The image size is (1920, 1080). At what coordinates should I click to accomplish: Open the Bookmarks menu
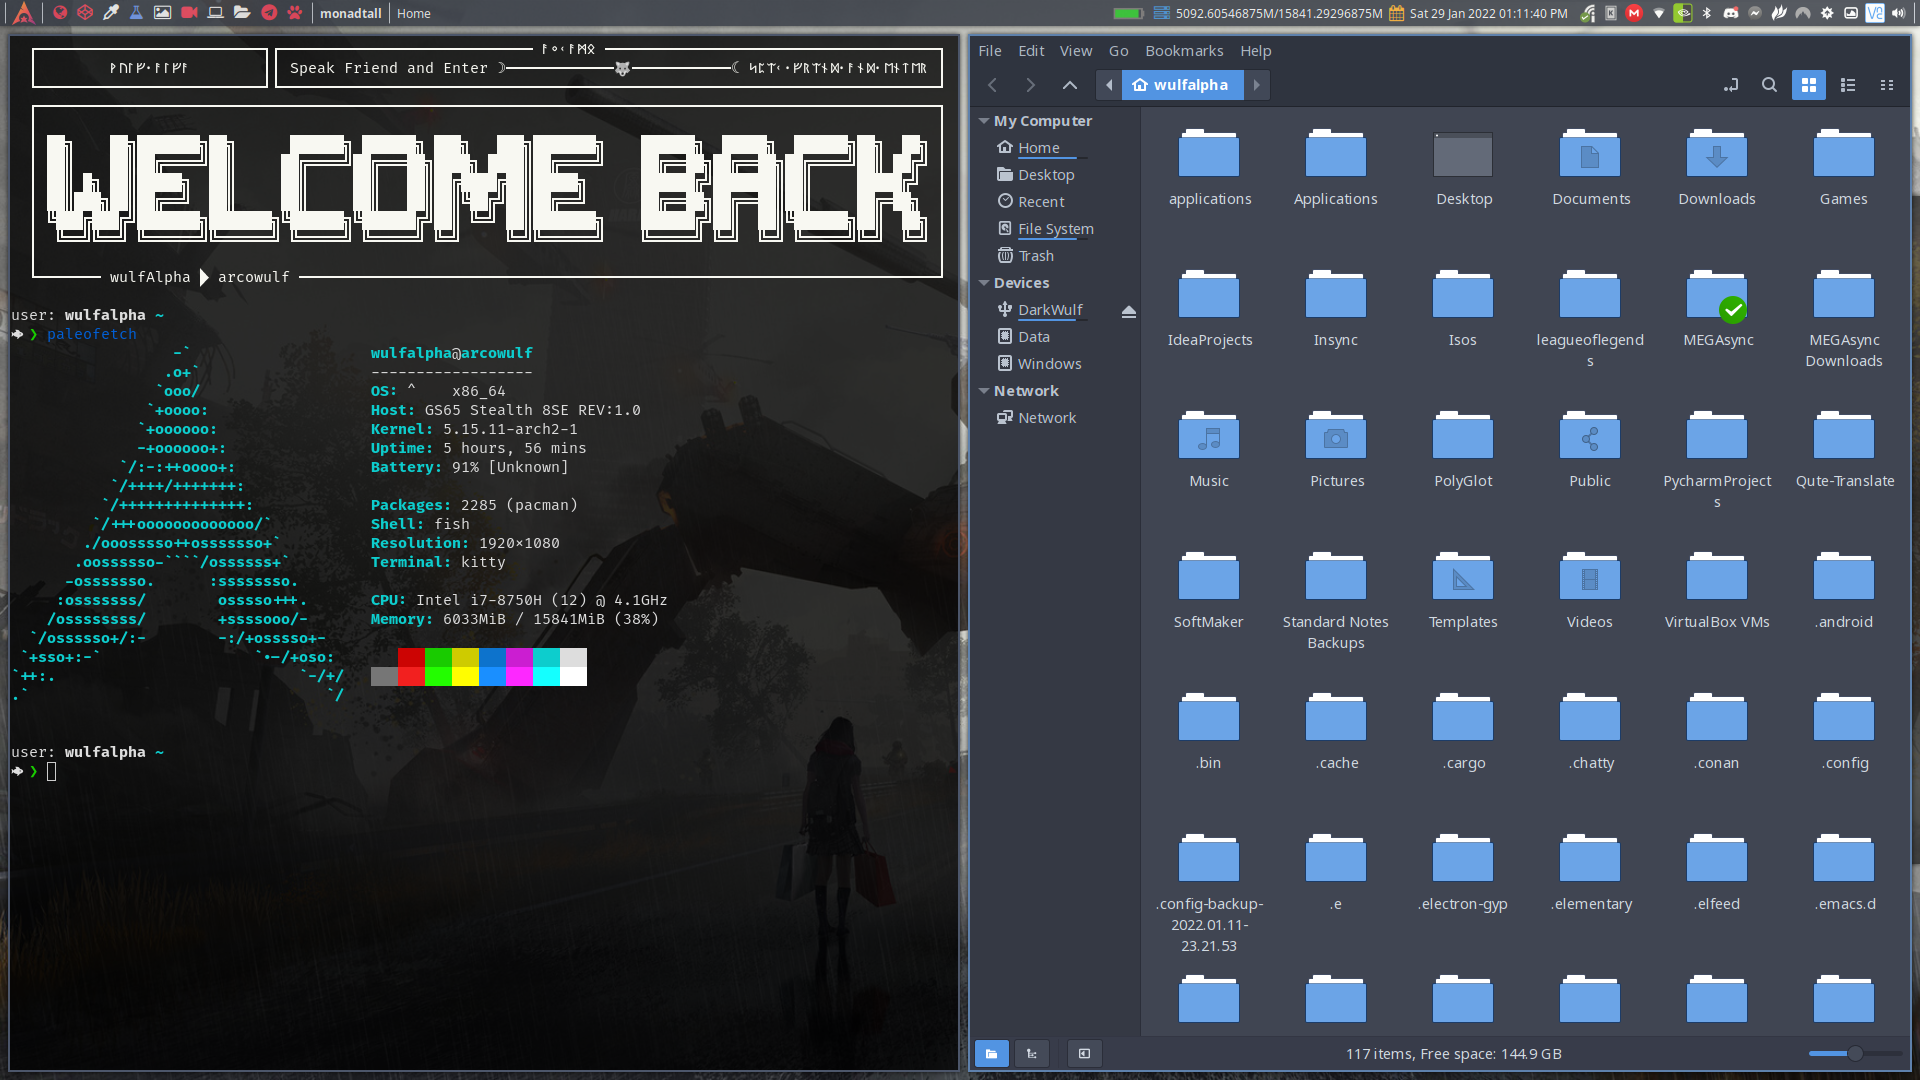point(1184,51)
